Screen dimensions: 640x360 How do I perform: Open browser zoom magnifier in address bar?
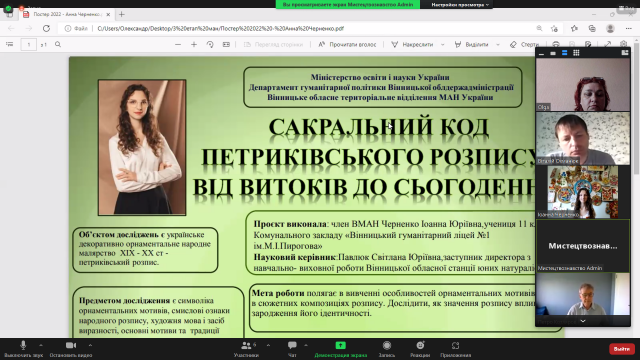point(539,28)
